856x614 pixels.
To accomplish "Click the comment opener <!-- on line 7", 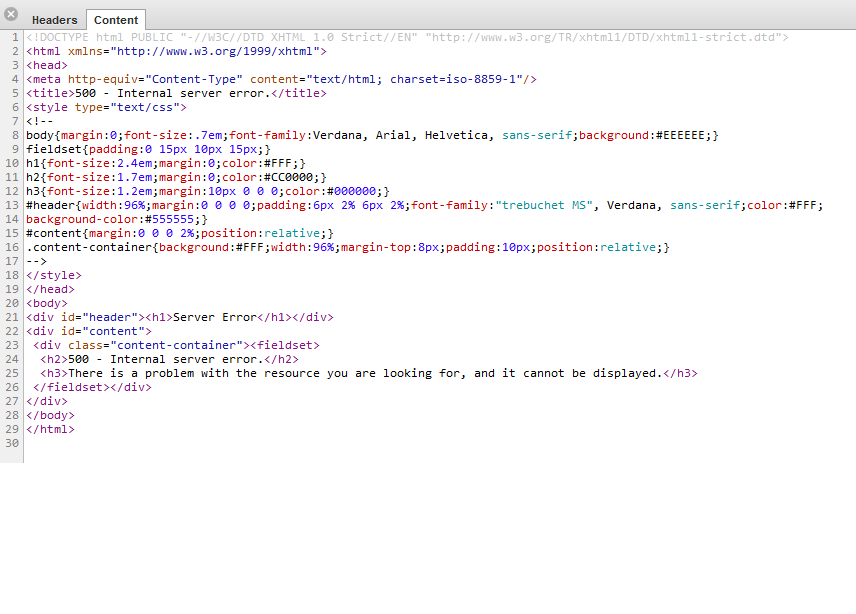I will (x=40, y=121).
